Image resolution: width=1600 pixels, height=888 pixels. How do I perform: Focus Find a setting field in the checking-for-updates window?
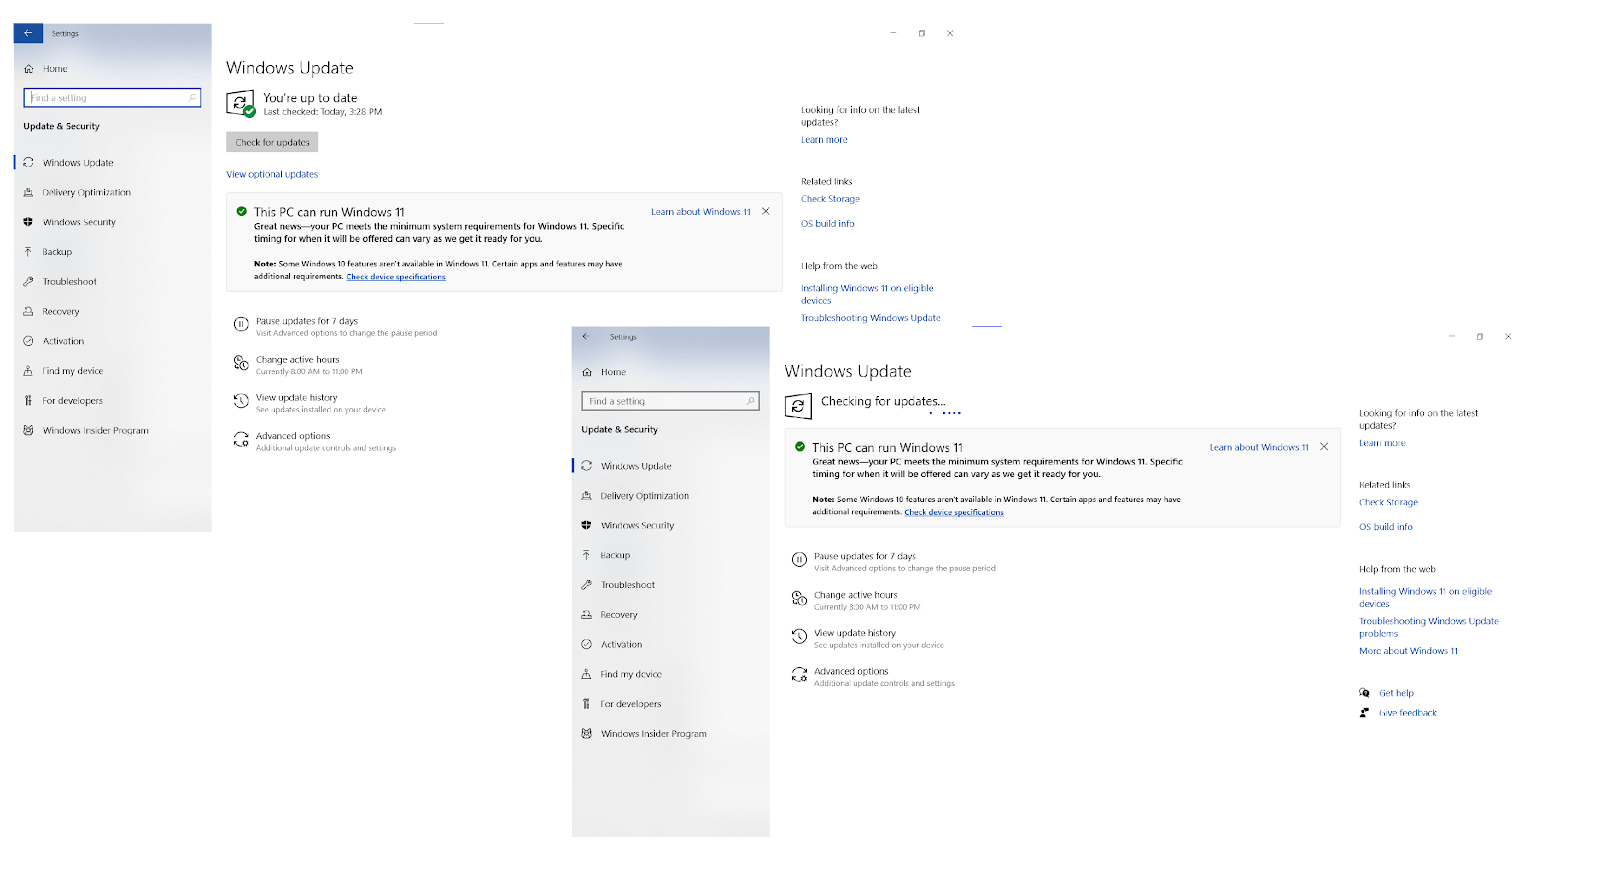pyautogui.click(x=670, y=401)
